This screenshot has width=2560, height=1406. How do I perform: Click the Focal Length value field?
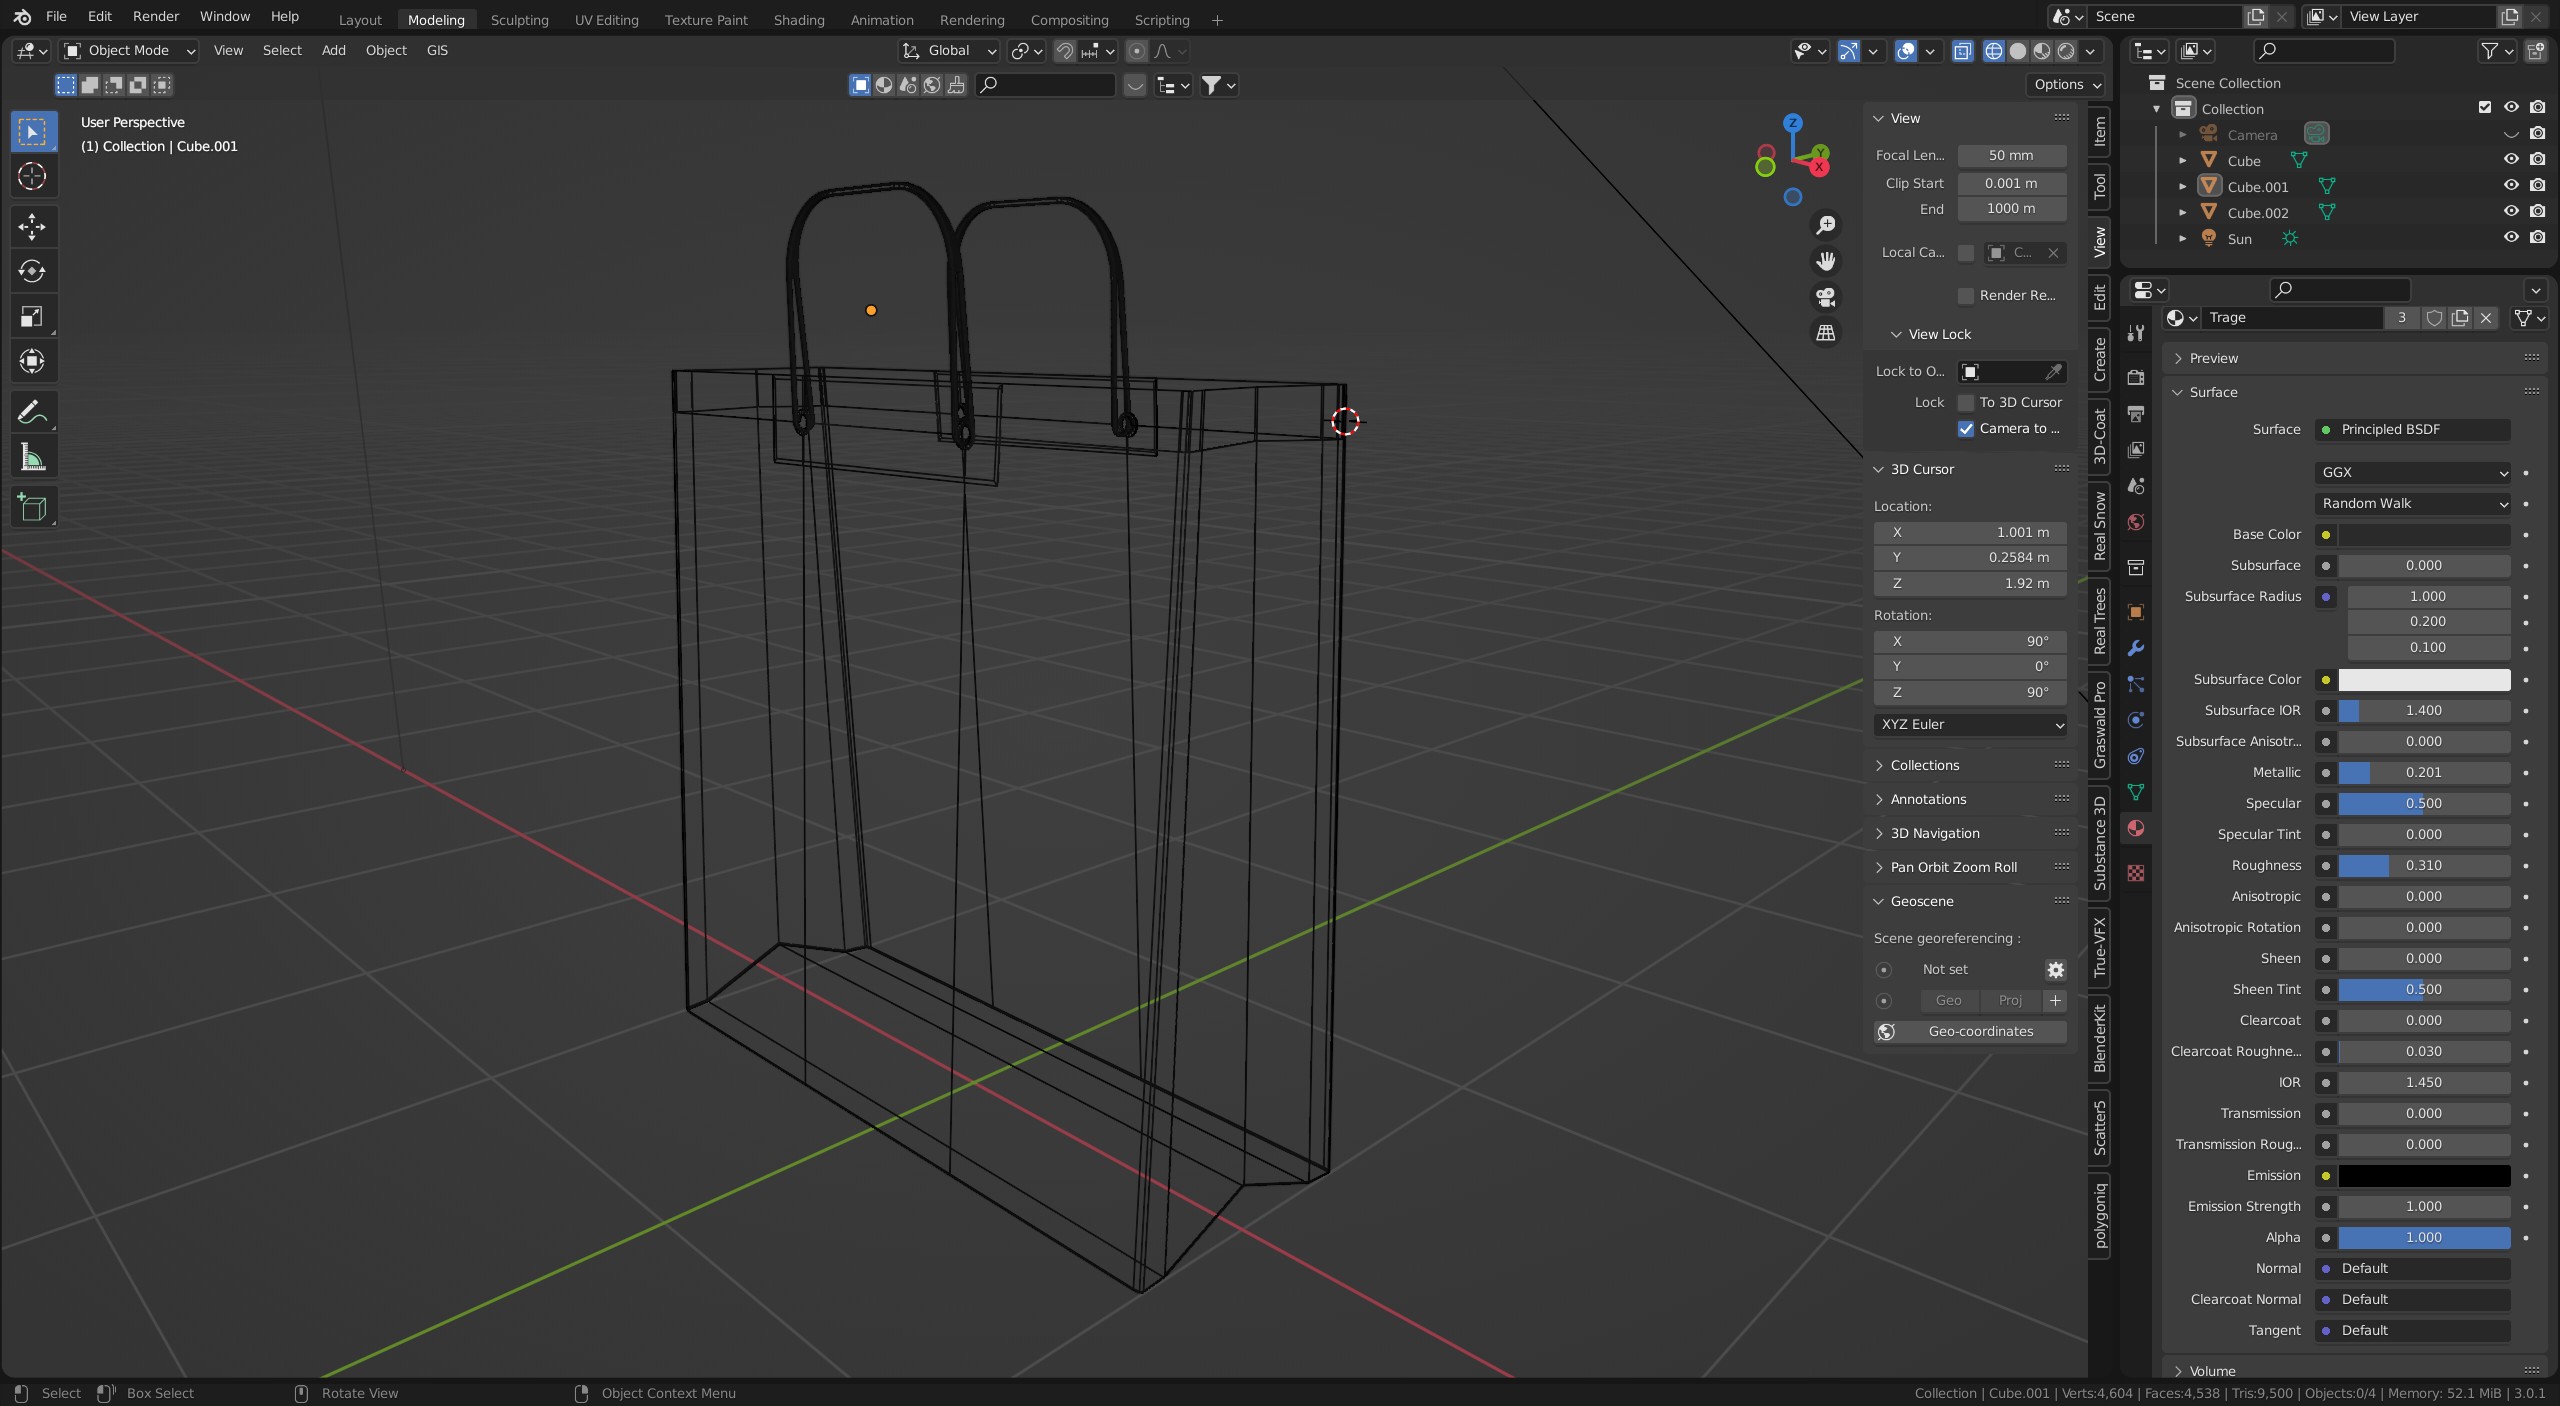pyautogui.click(x=2010, y=155)
